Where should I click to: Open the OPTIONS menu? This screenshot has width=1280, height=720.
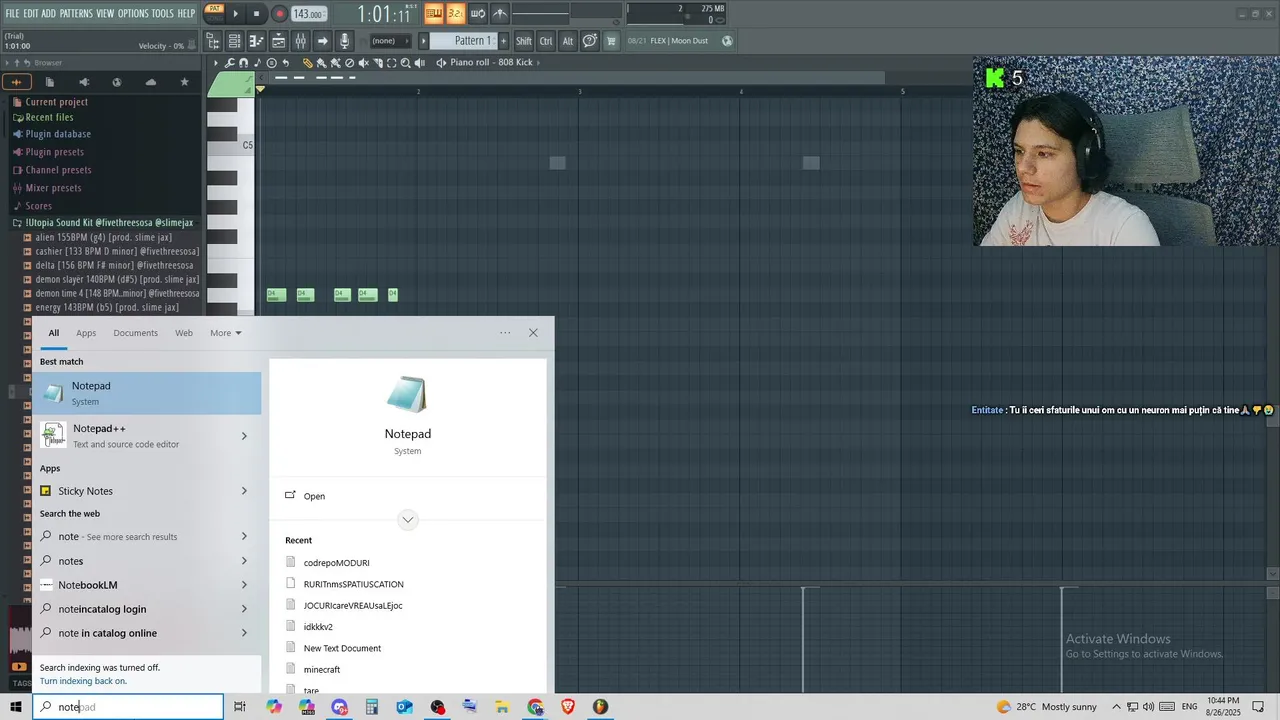133,13
